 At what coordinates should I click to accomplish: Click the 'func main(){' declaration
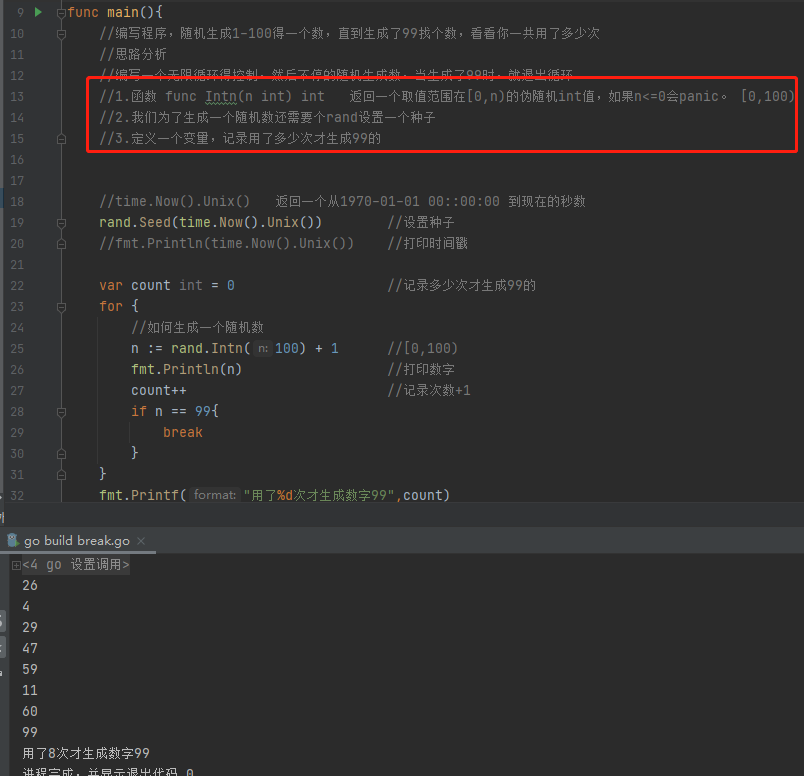[x=115, y=12]
